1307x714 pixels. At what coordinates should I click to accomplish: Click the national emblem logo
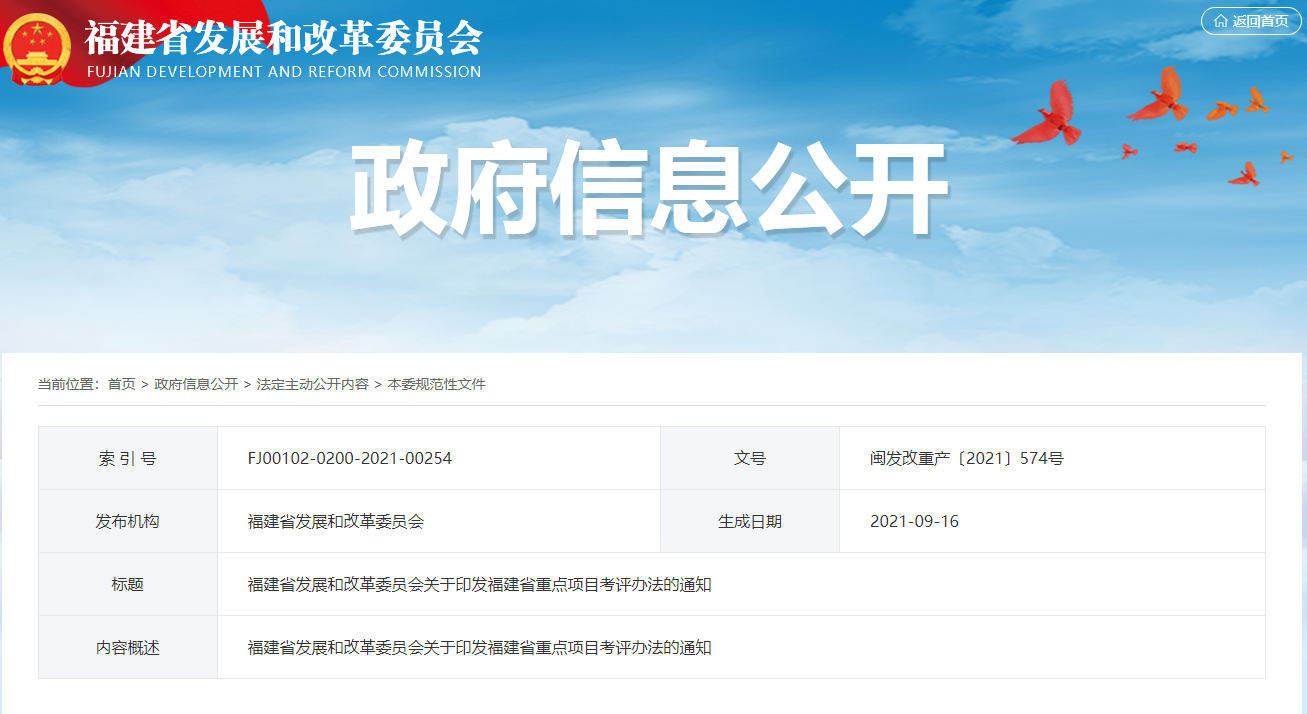point(38,48)
